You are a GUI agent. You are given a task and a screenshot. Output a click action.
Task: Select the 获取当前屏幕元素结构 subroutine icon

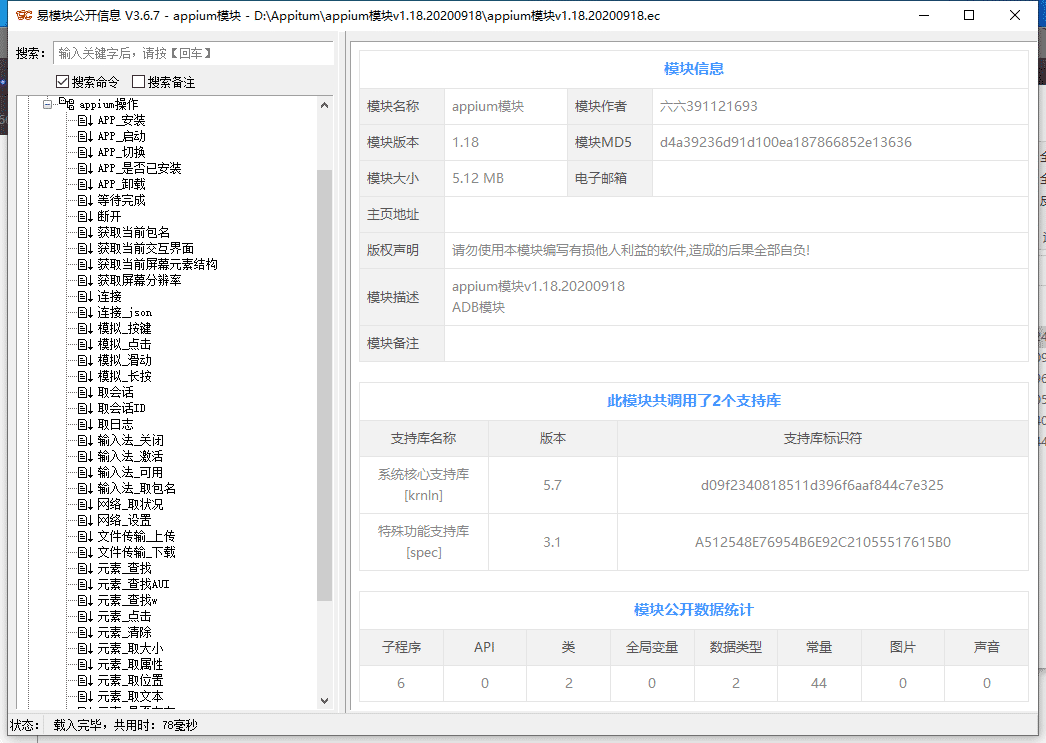[85, 264]
